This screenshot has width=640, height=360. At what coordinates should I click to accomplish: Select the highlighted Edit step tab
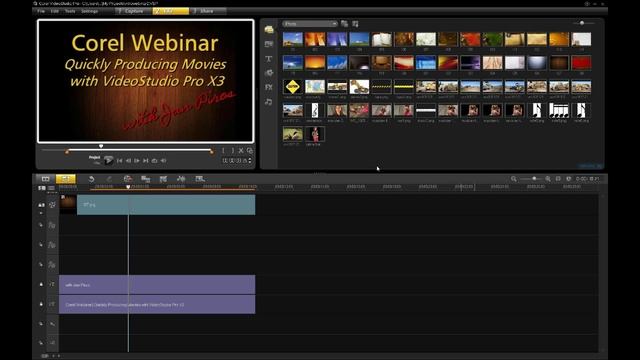[x=171, y=11]
